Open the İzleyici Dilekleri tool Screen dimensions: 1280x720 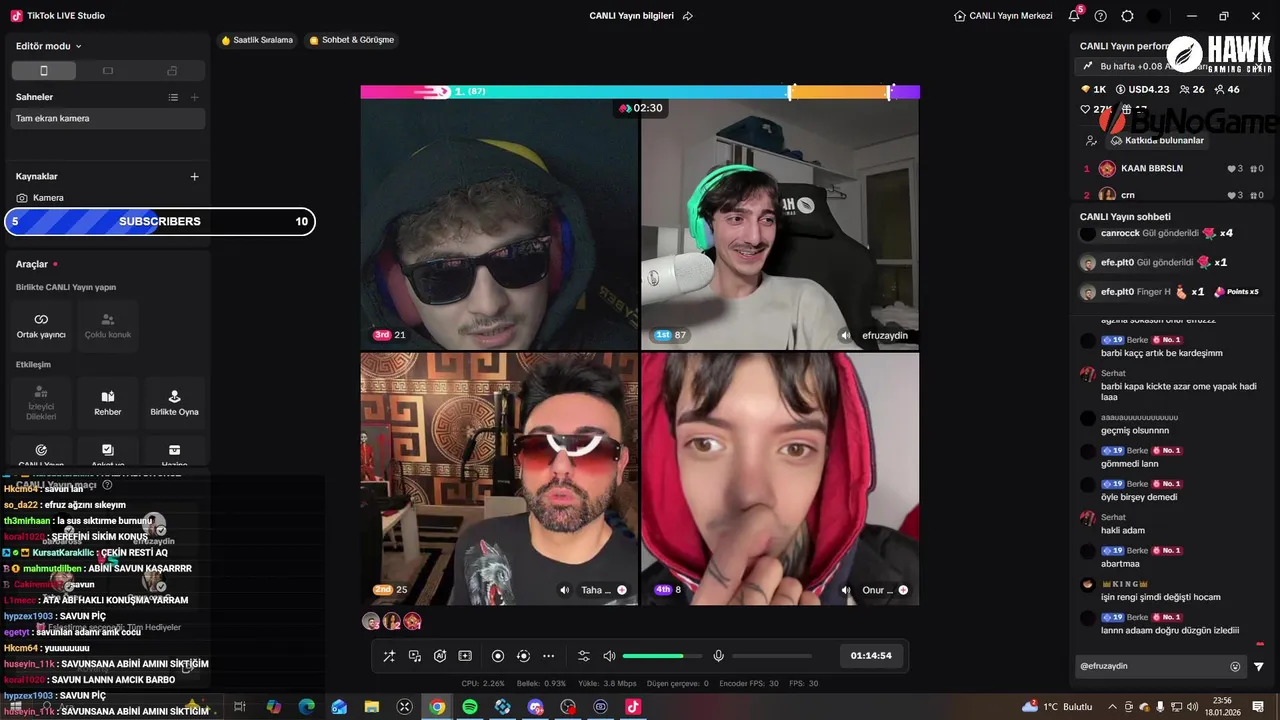click(x=41, y=403)
